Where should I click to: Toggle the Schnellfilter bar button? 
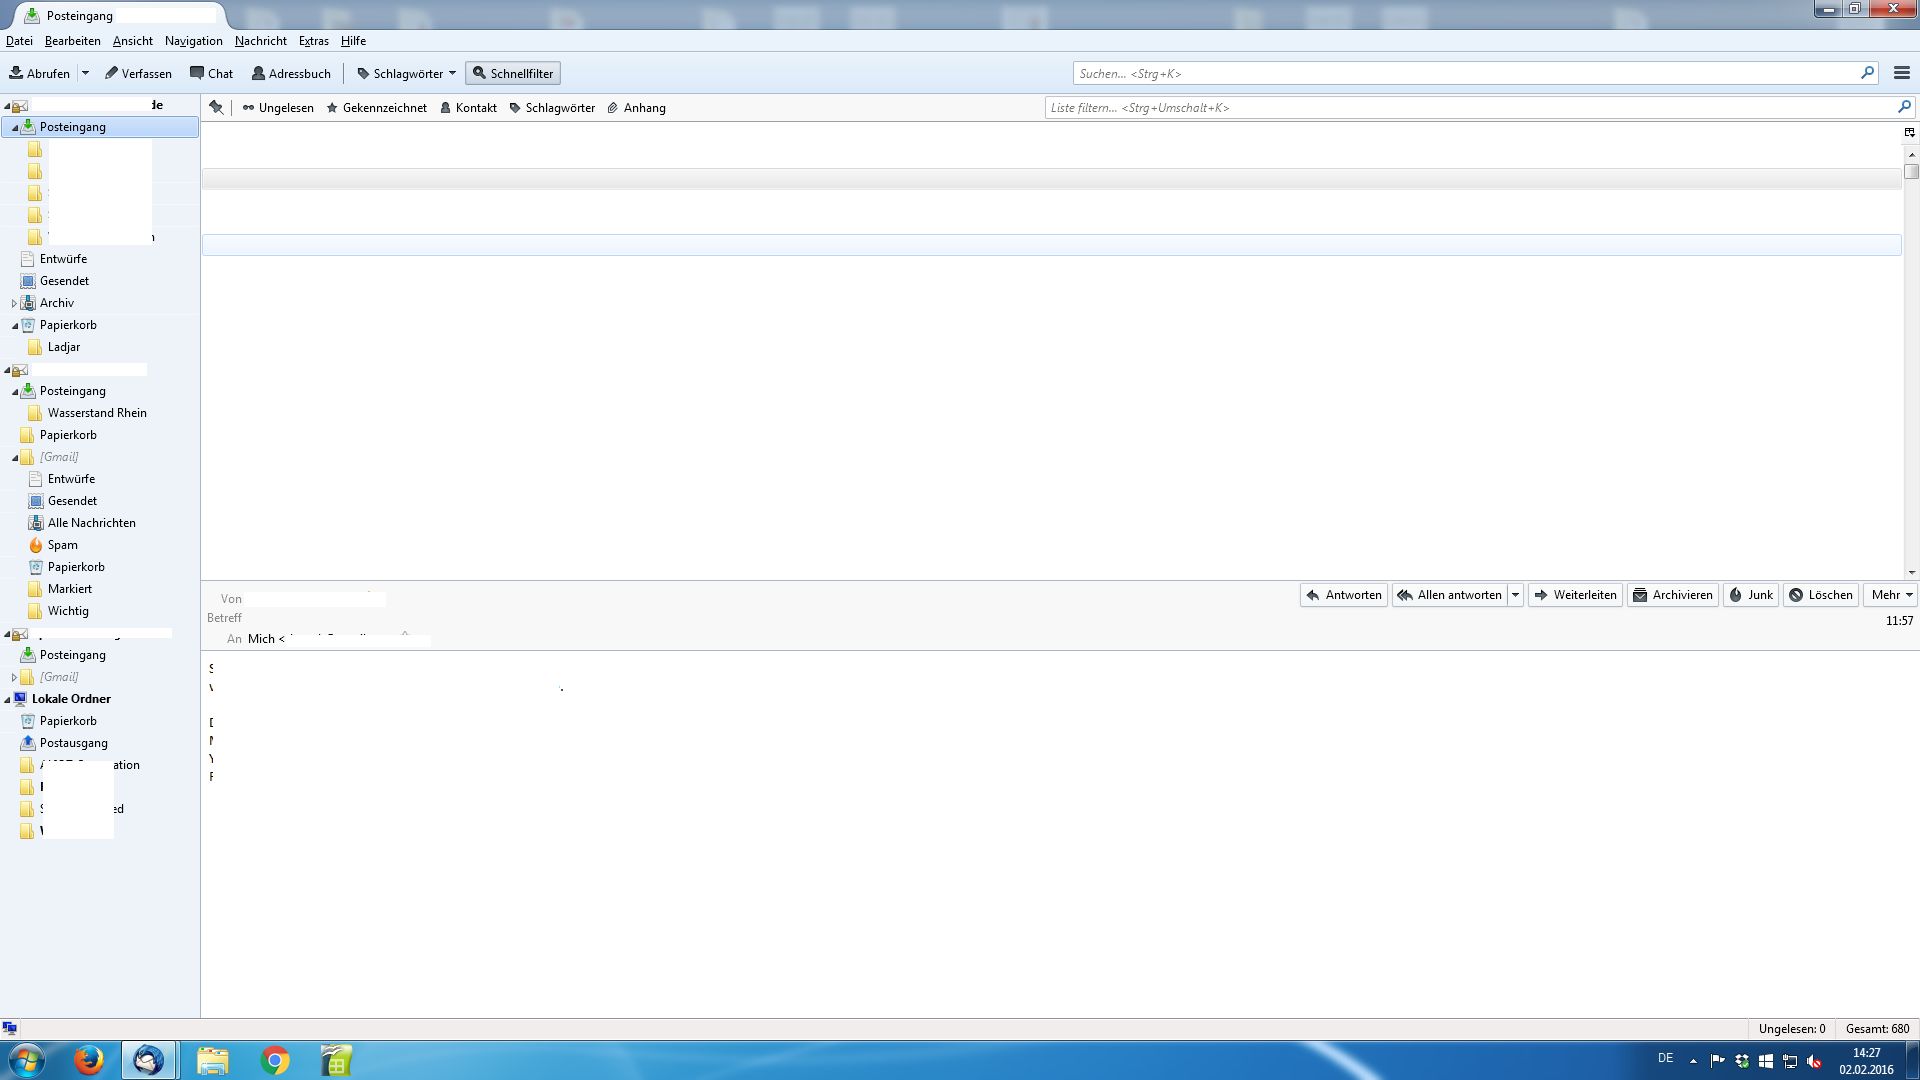(513, 73)
